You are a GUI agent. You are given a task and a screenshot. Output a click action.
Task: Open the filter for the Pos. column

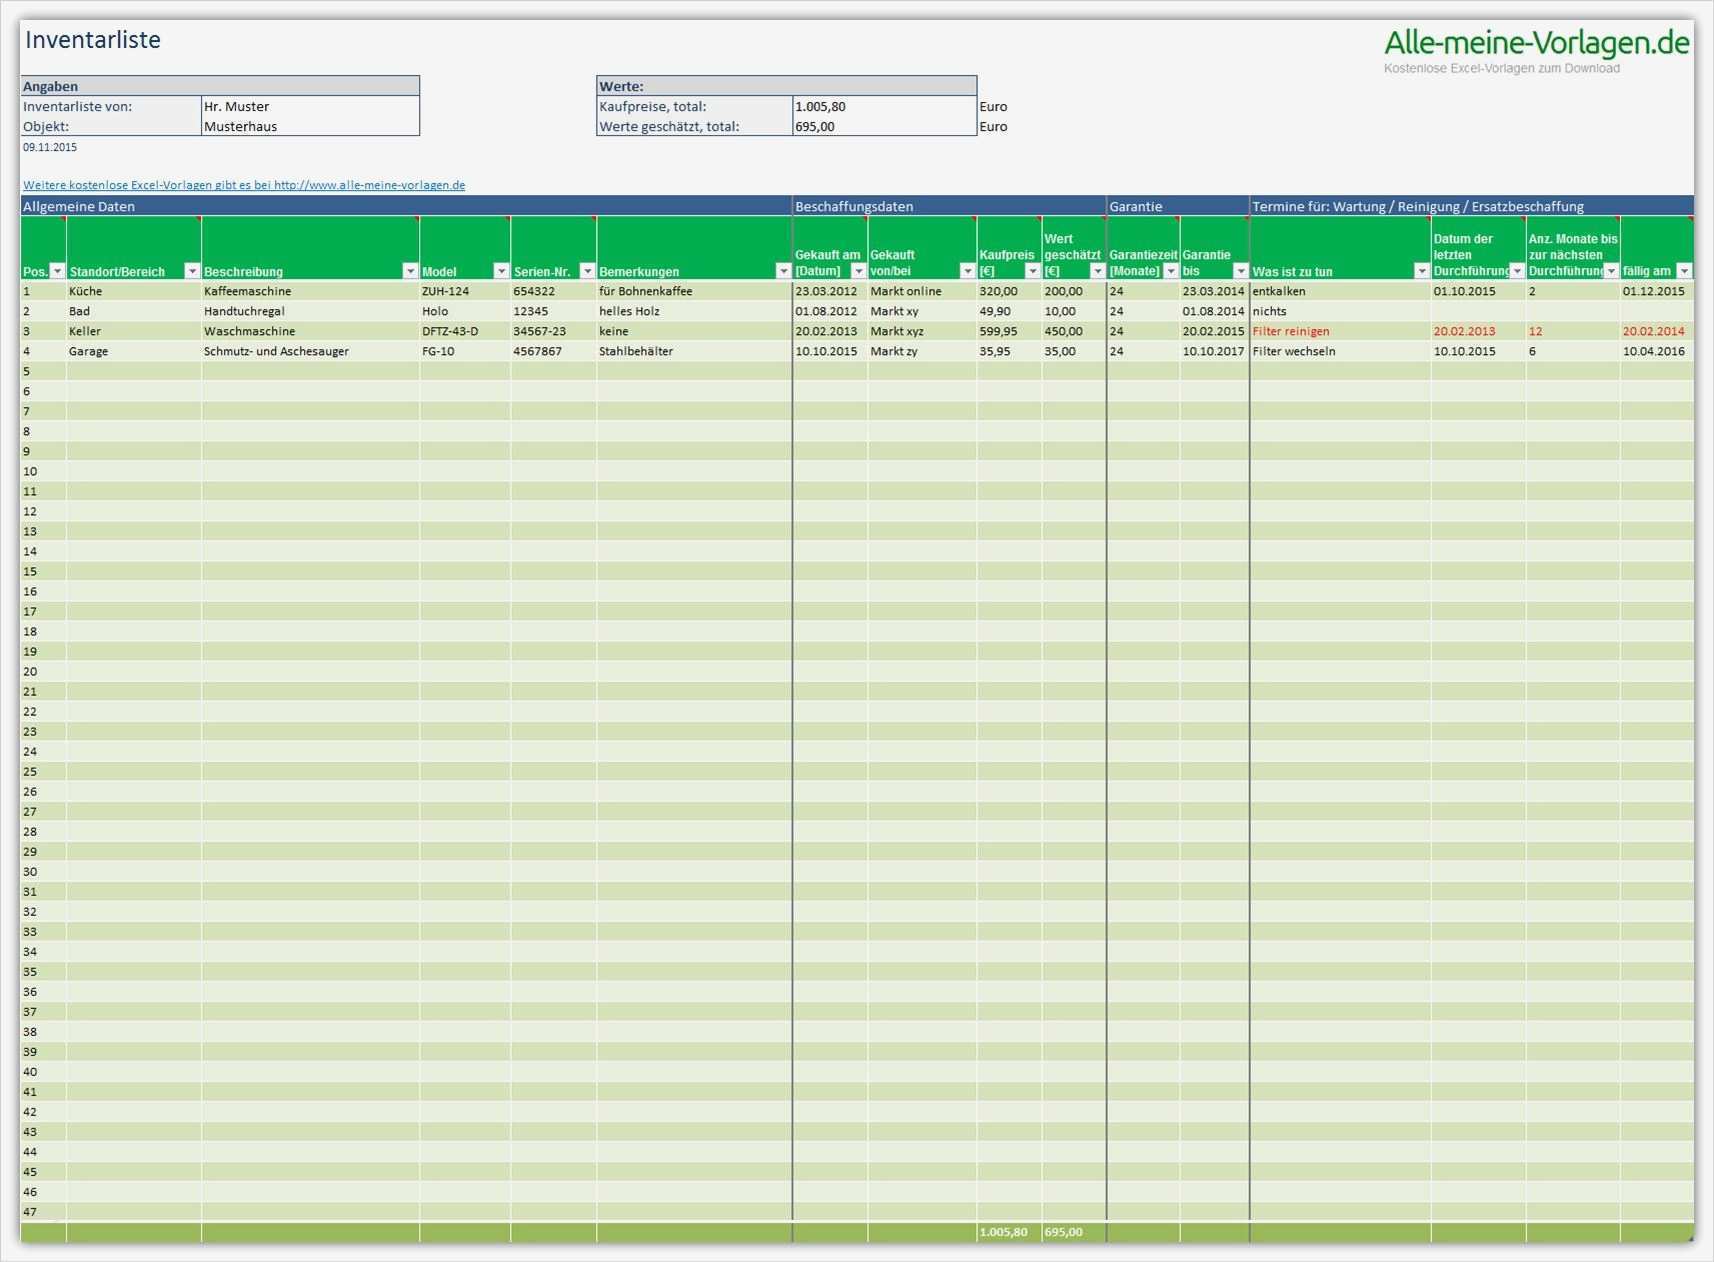pos(57,271)
